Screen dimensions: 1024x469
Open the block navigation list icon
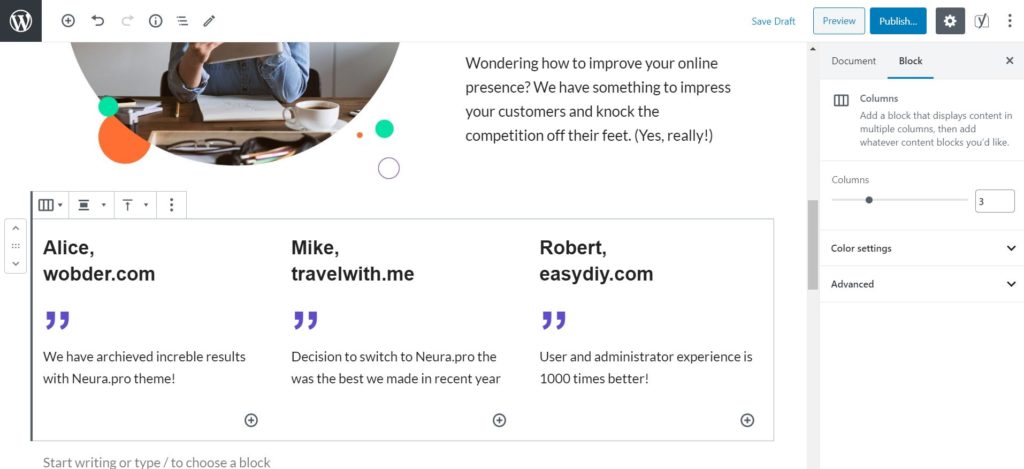182,21
